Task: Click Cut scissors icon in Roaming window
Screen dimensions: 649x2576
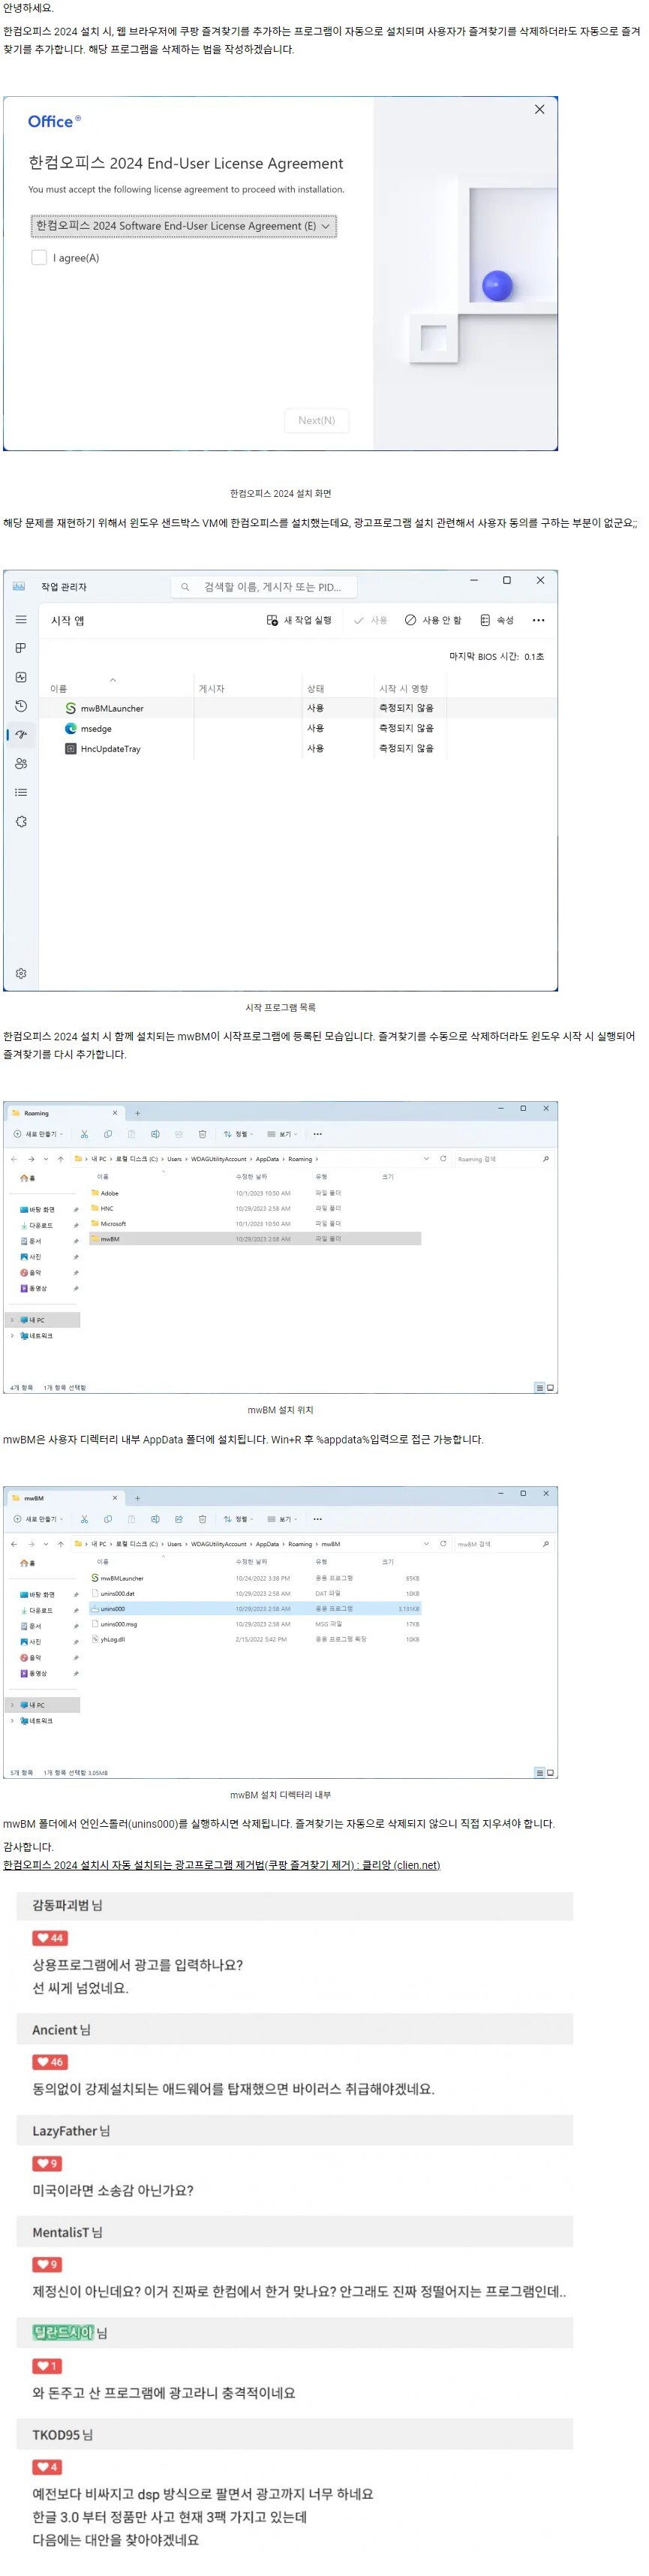Action: coord(84,1134)
